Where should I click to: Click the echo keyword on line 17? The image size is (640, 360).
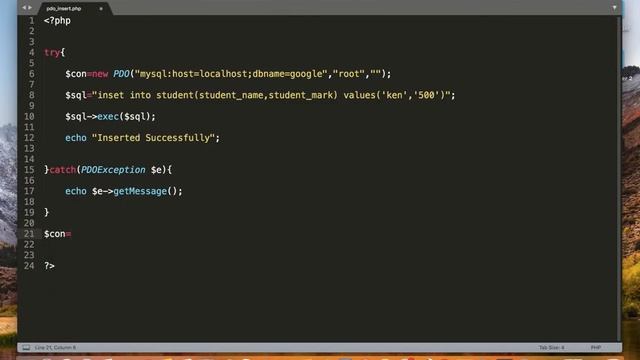coord(76,191)
